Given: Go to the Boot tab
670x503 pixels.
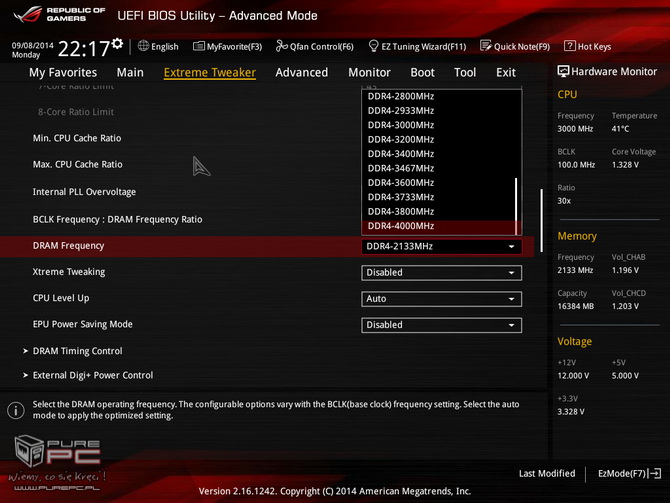Looking at the screenshot, I should tap(422, 73).
